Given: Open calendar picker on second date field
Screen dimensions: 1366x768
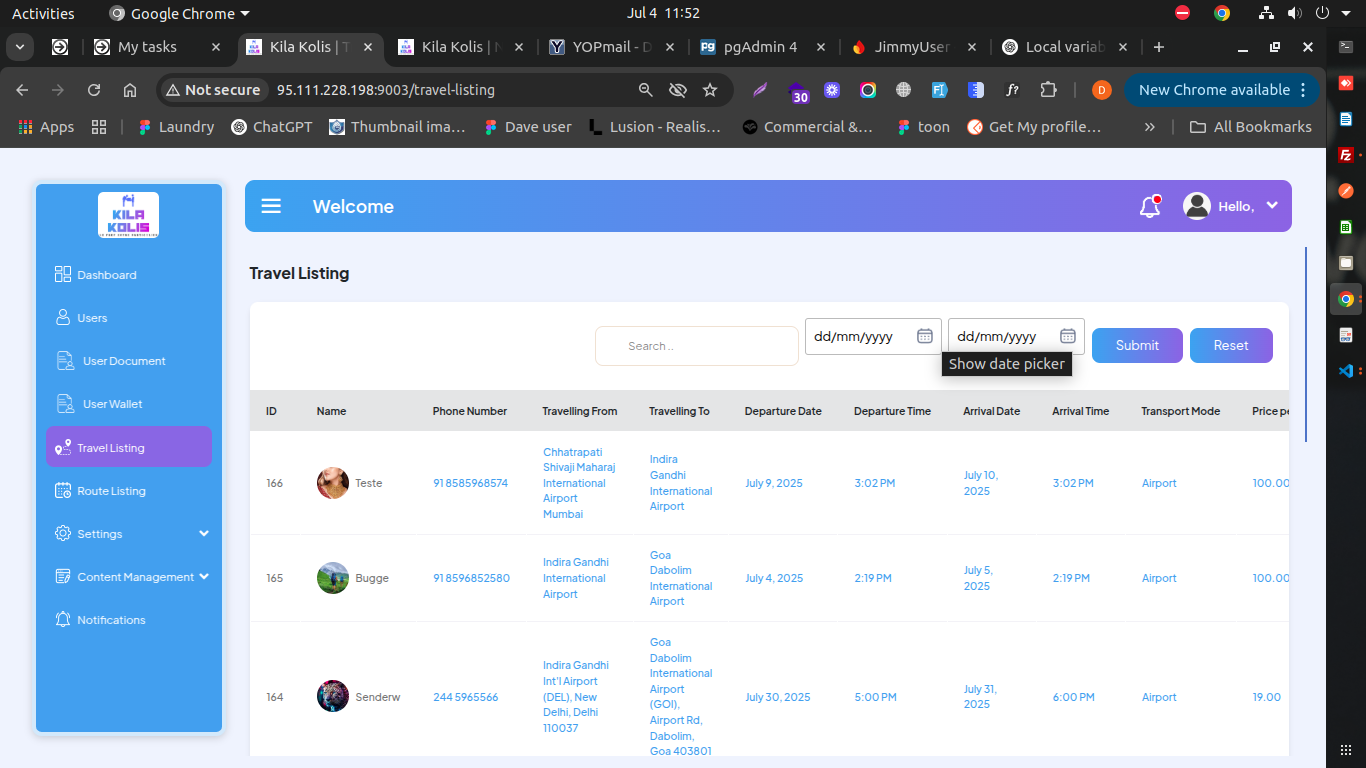Looking at the screenshot, I should [x=1067, y=336].
